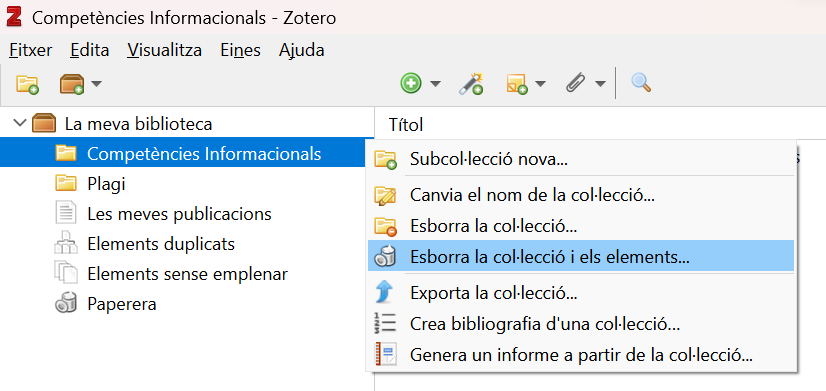Open the Fitxer menu
826x391 pixels.
[31, 50]
